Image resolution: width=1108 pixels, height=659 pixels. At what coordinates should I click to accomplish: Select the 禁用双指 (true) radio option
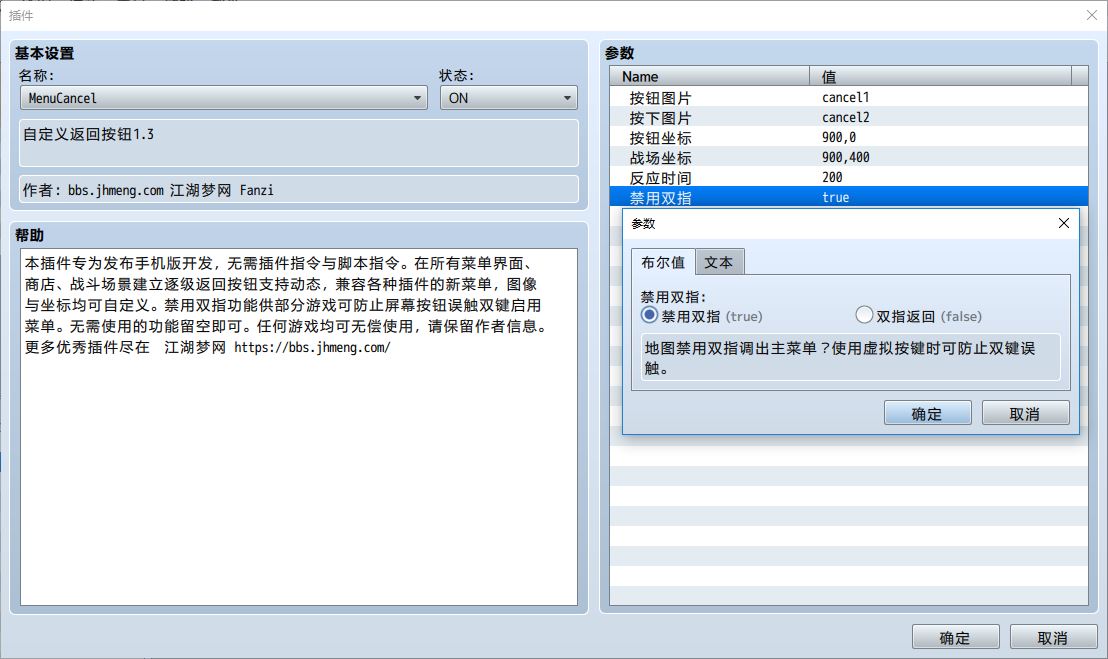point(650,315)
